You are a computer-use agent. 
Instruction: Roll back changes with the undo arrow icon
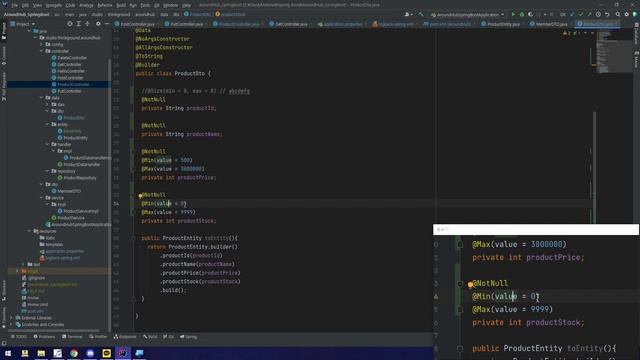click(x=607, y=14)
